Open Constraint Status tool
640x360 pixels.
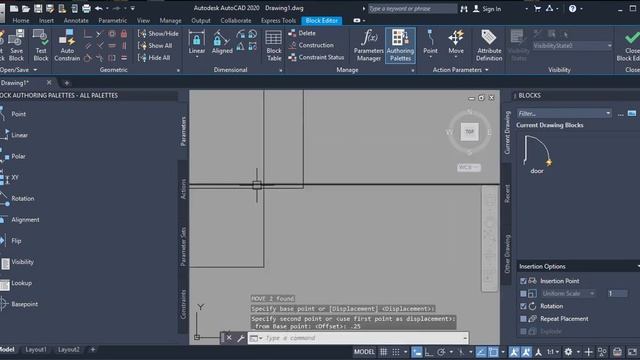316,58
